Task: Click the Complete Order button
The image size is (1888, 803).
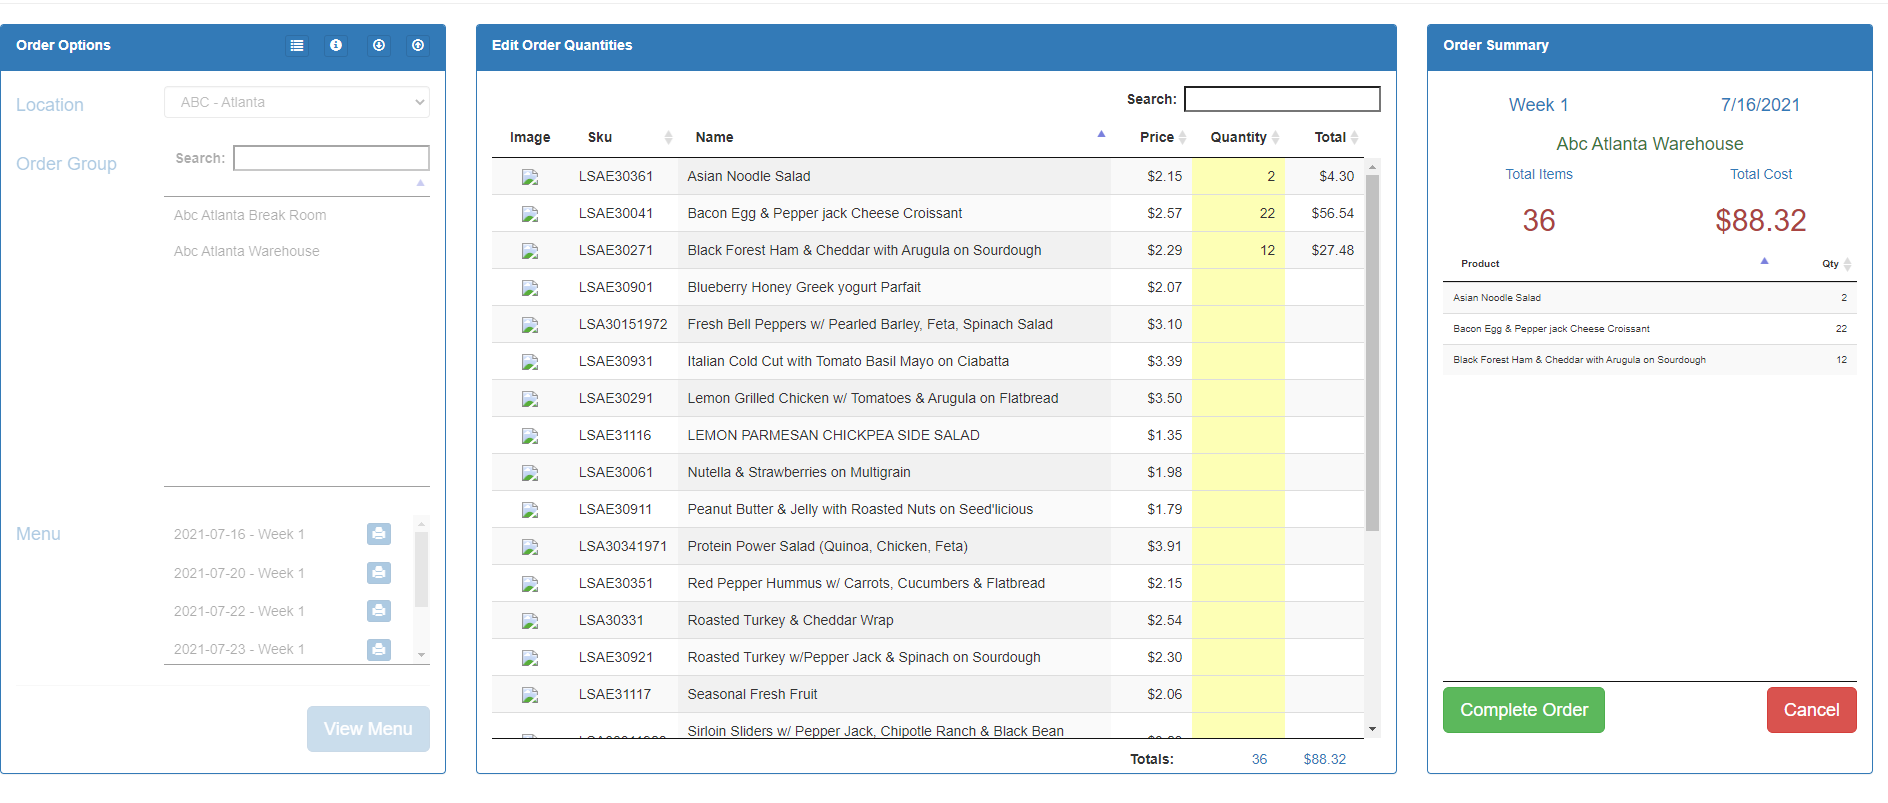Action: tap(1523, 710)
